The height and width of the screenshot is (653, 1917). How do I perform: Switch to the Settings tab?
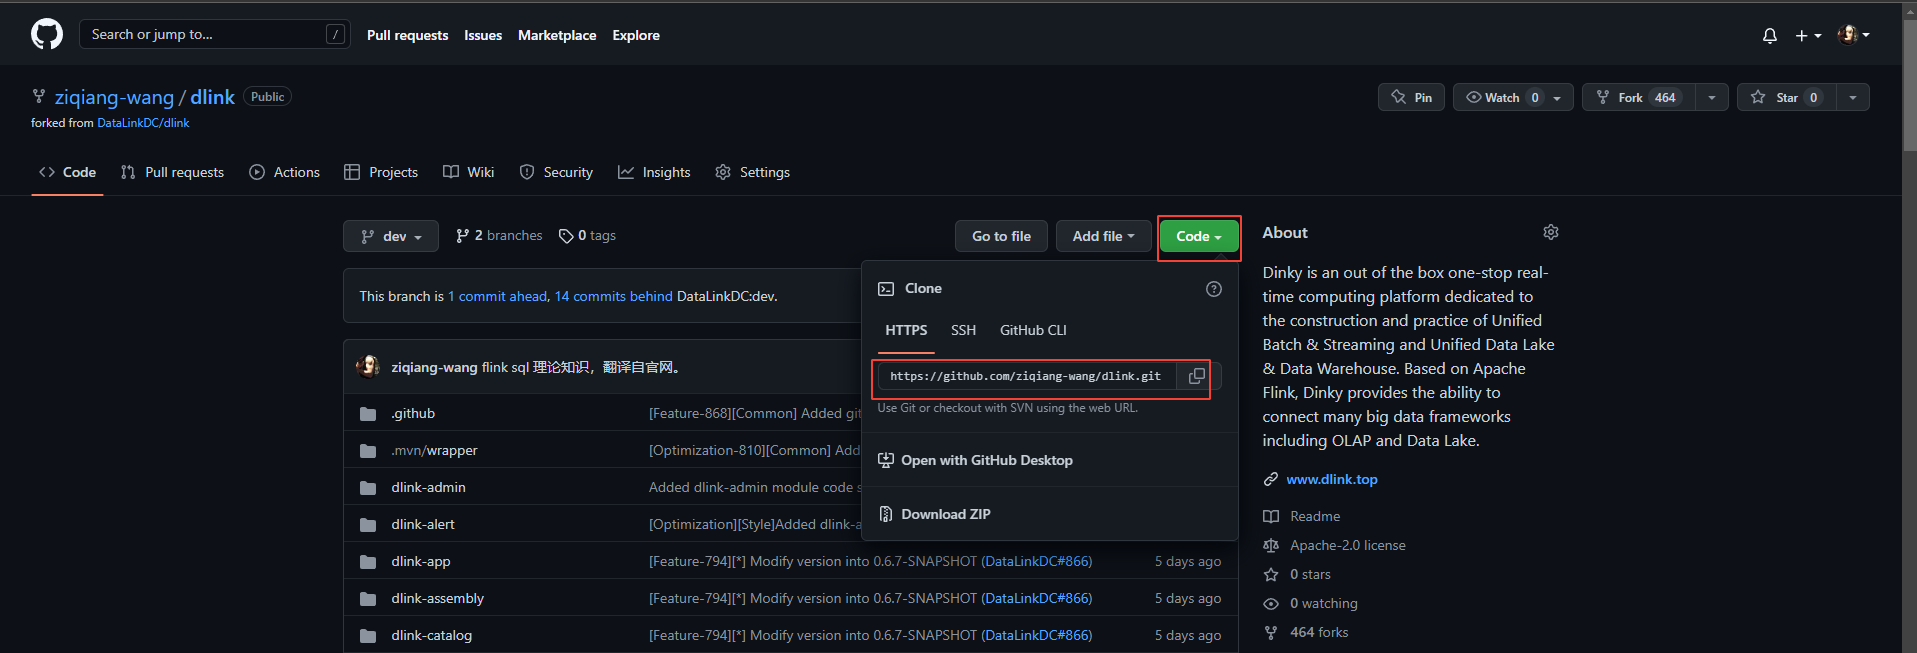point(753,172)
